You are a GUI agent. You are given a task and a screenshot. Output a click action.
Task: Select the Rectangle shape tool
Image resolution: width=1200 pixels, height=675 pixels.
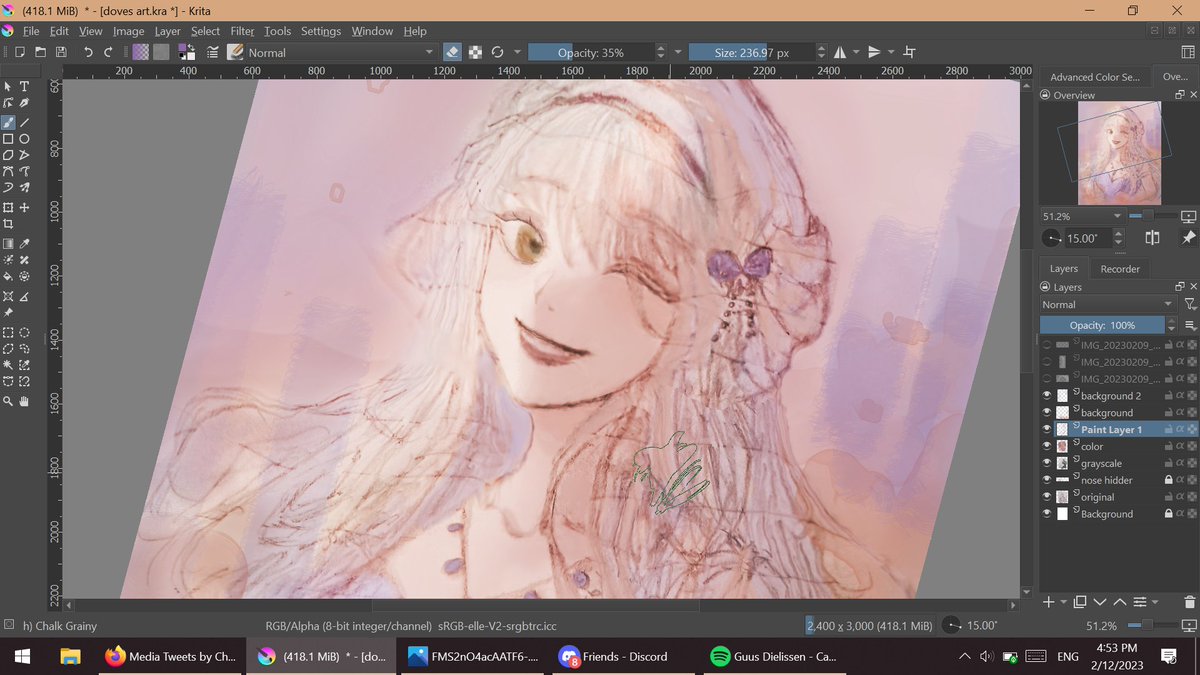8,139
